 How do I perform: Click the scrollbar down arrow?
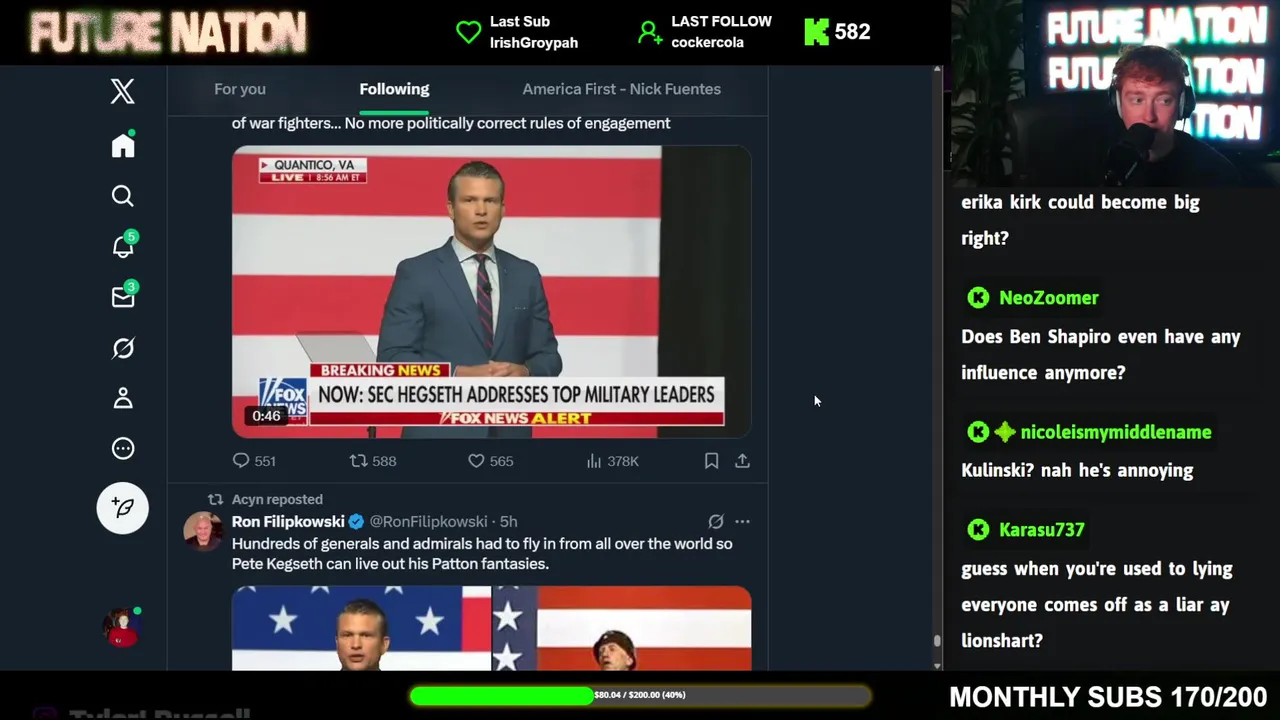tap(937, 665)
